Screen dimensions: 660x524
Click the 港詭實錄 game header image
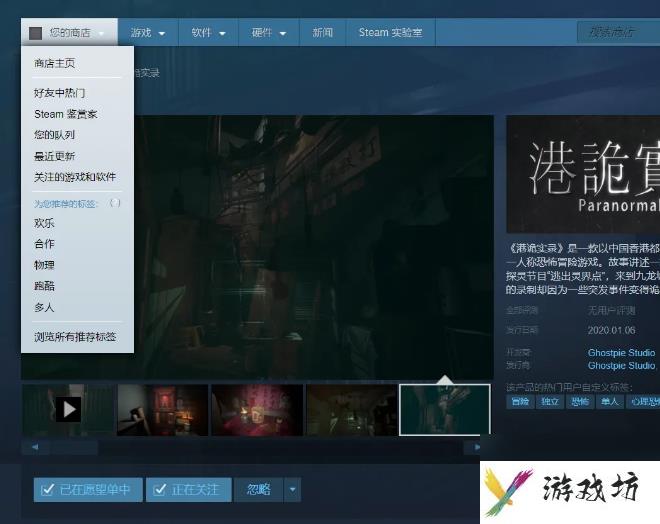tap(583, 174)
